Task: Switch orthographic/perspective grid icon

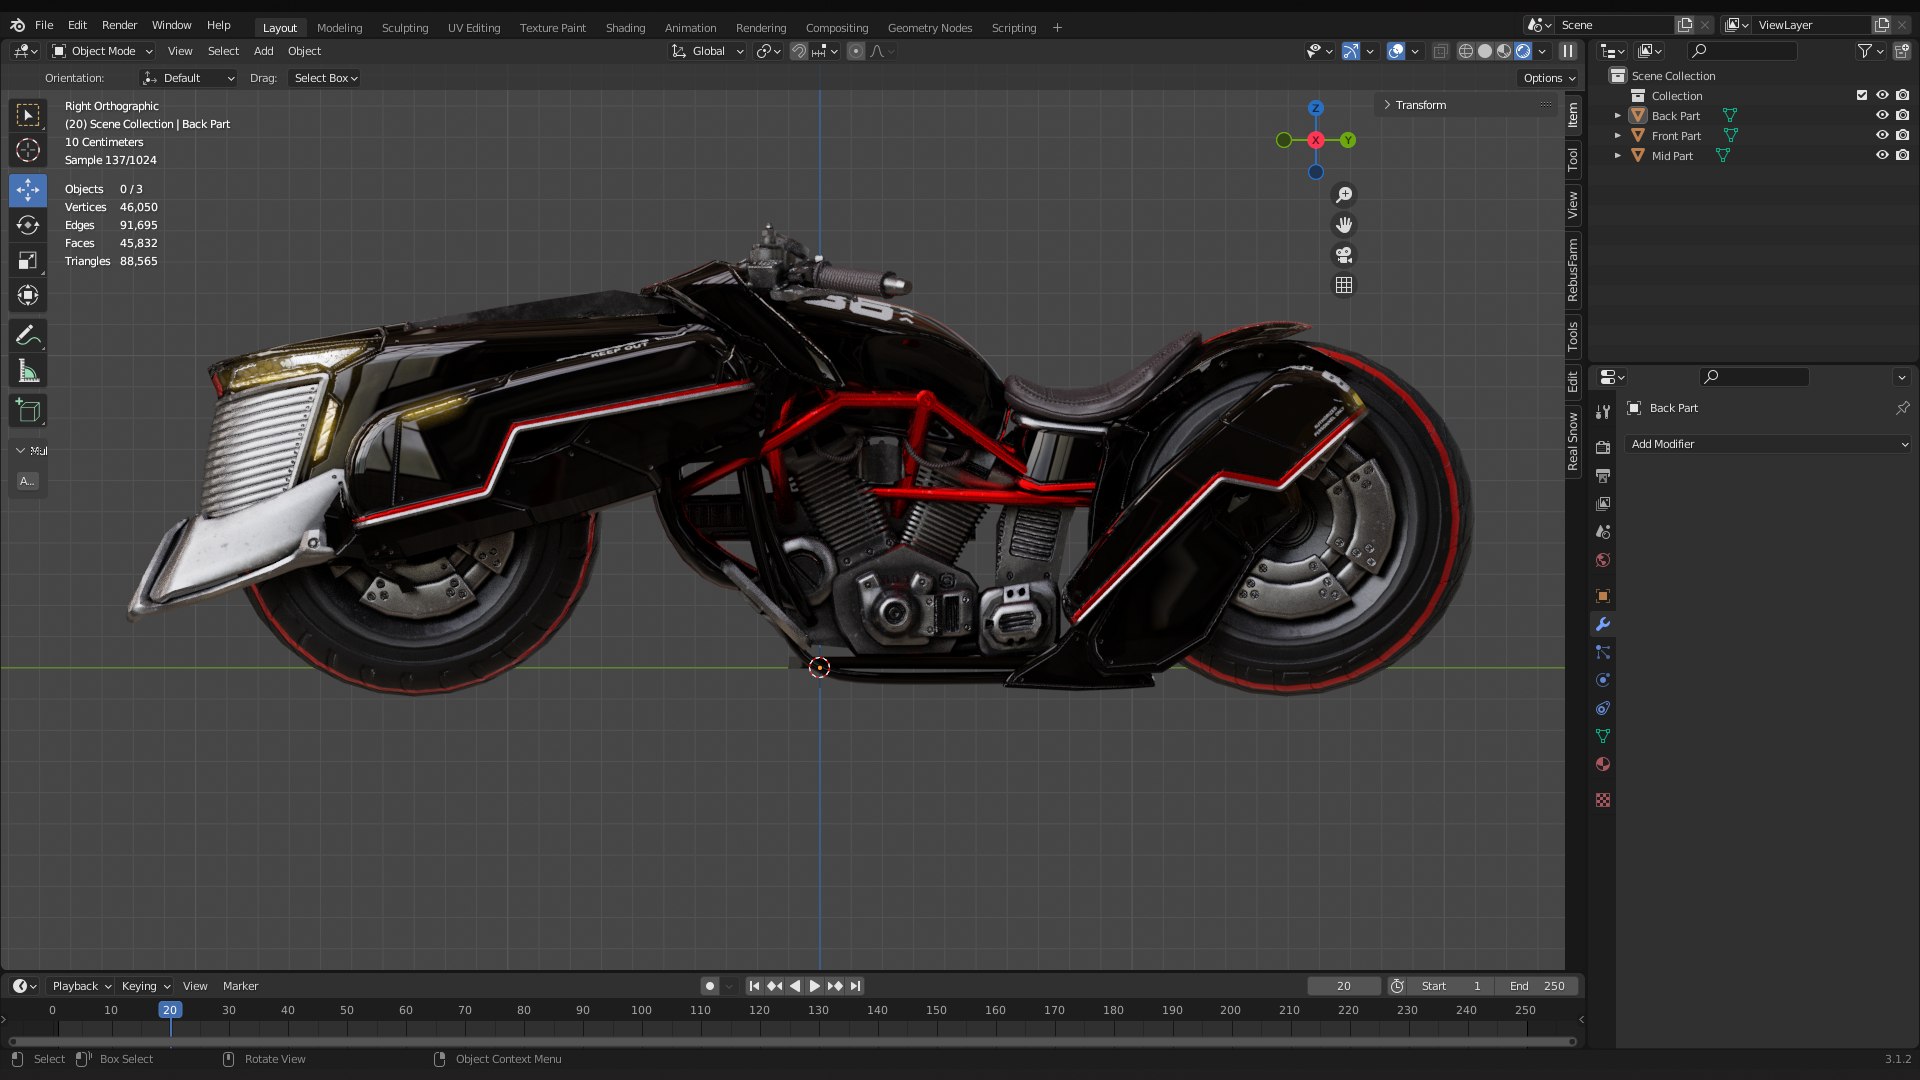Action: [1344, 285]
